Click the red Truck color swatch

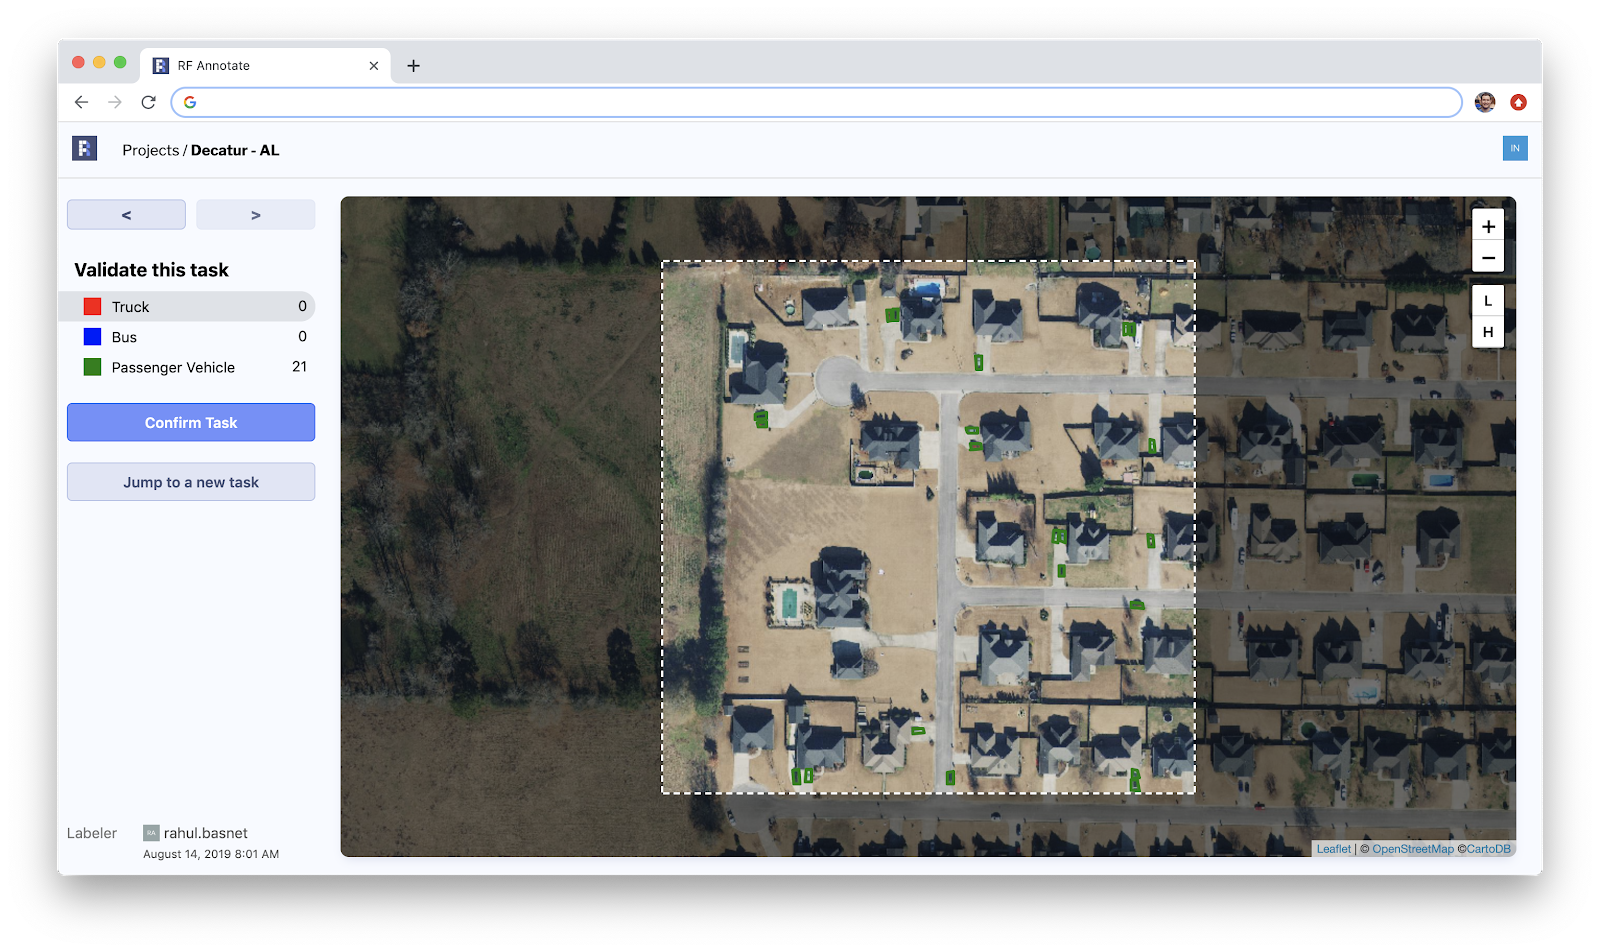click(92, 307)
